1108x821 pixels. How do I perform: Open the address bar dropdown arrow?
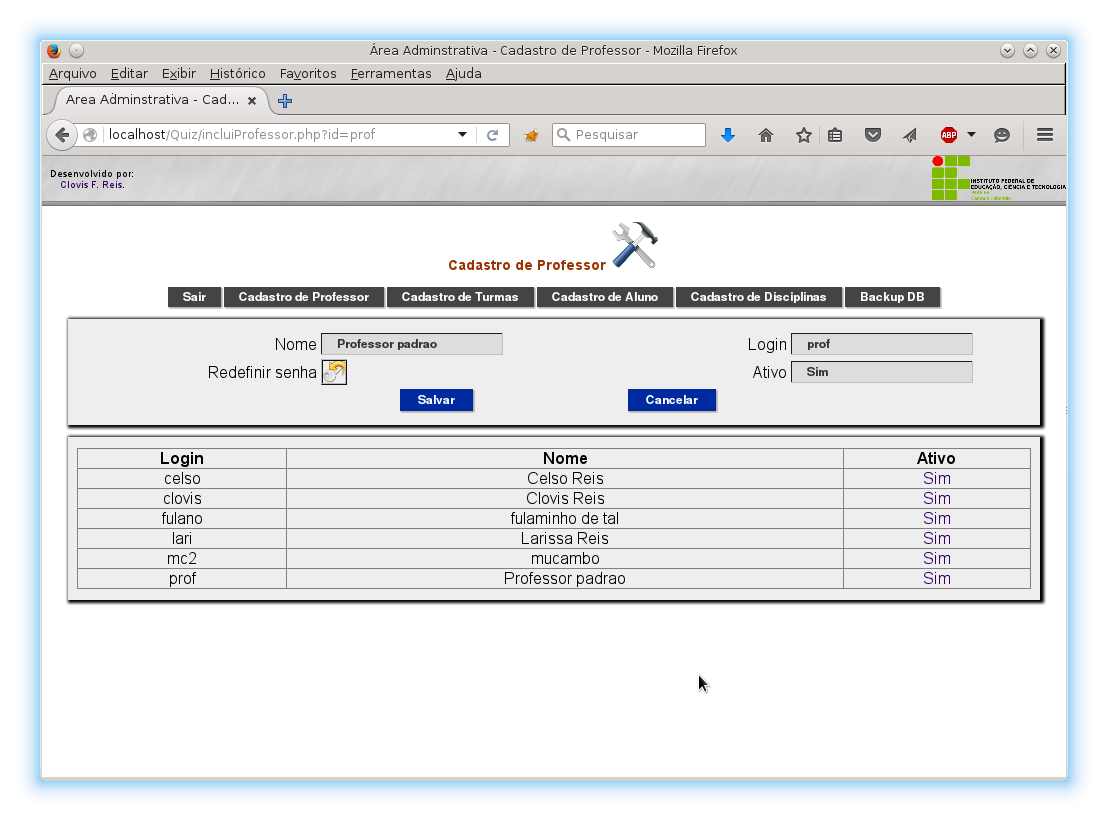tap(461, 134)
